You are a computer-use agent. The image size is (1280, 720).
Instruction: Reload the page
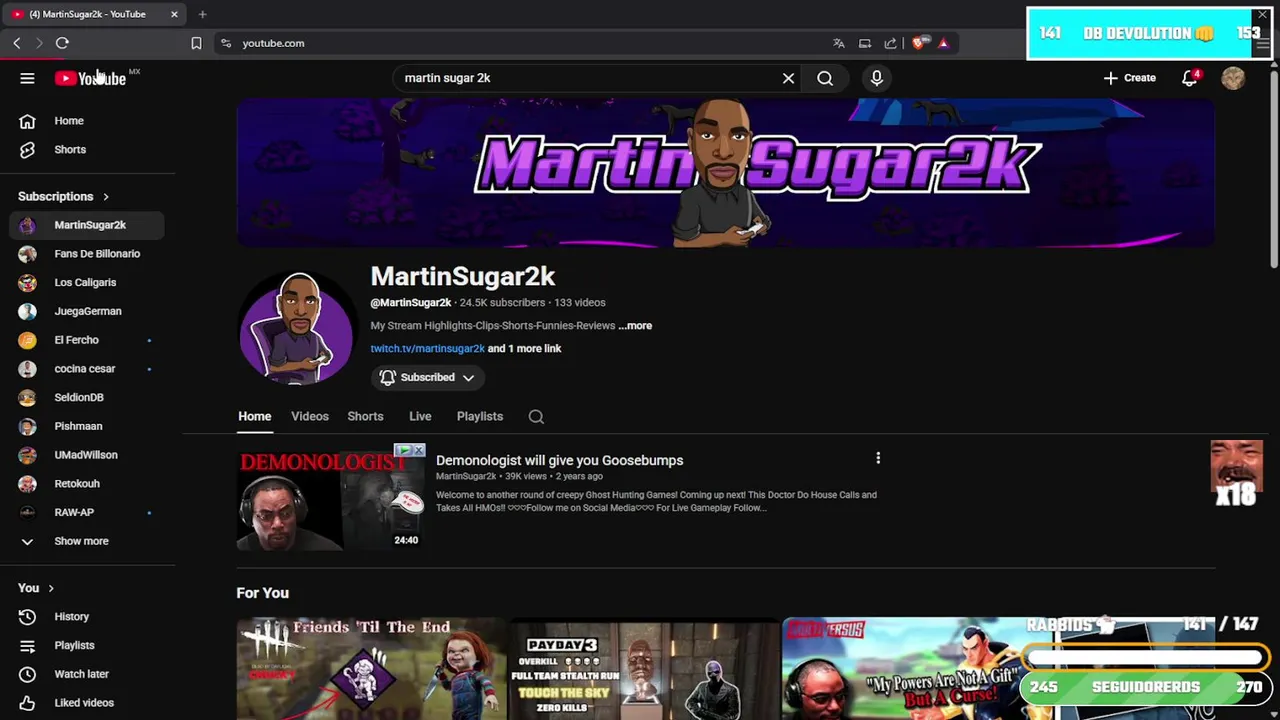click(62, 43)
